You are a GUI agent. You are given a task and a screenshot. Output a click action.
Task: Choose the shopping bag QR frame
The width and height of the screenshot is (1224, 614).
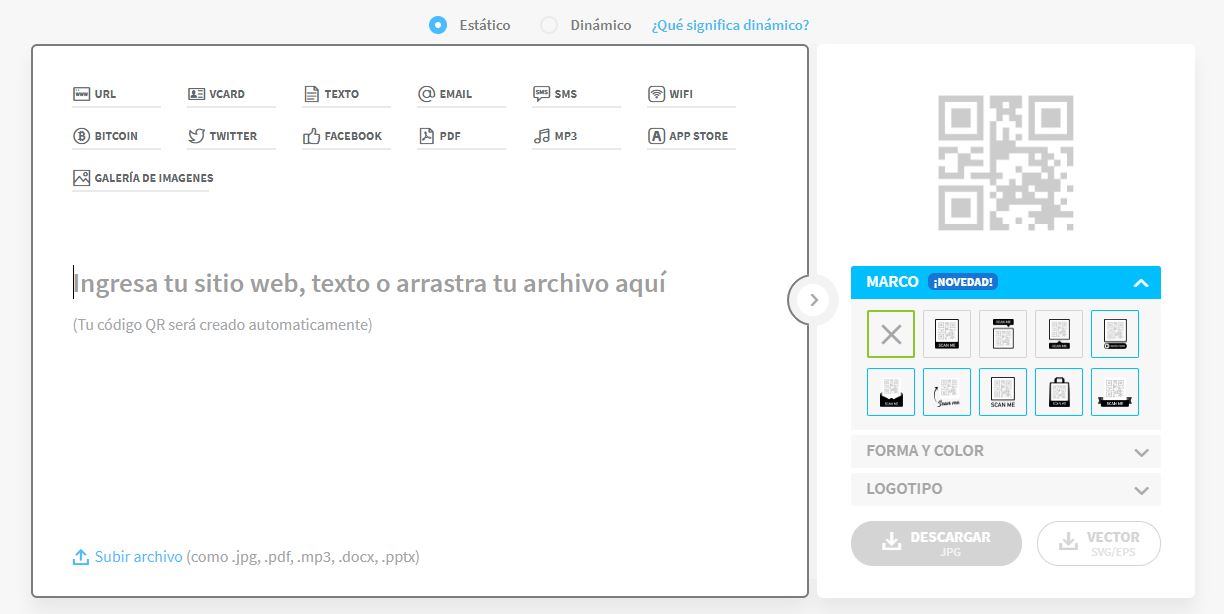click(x=1059, y=392)
